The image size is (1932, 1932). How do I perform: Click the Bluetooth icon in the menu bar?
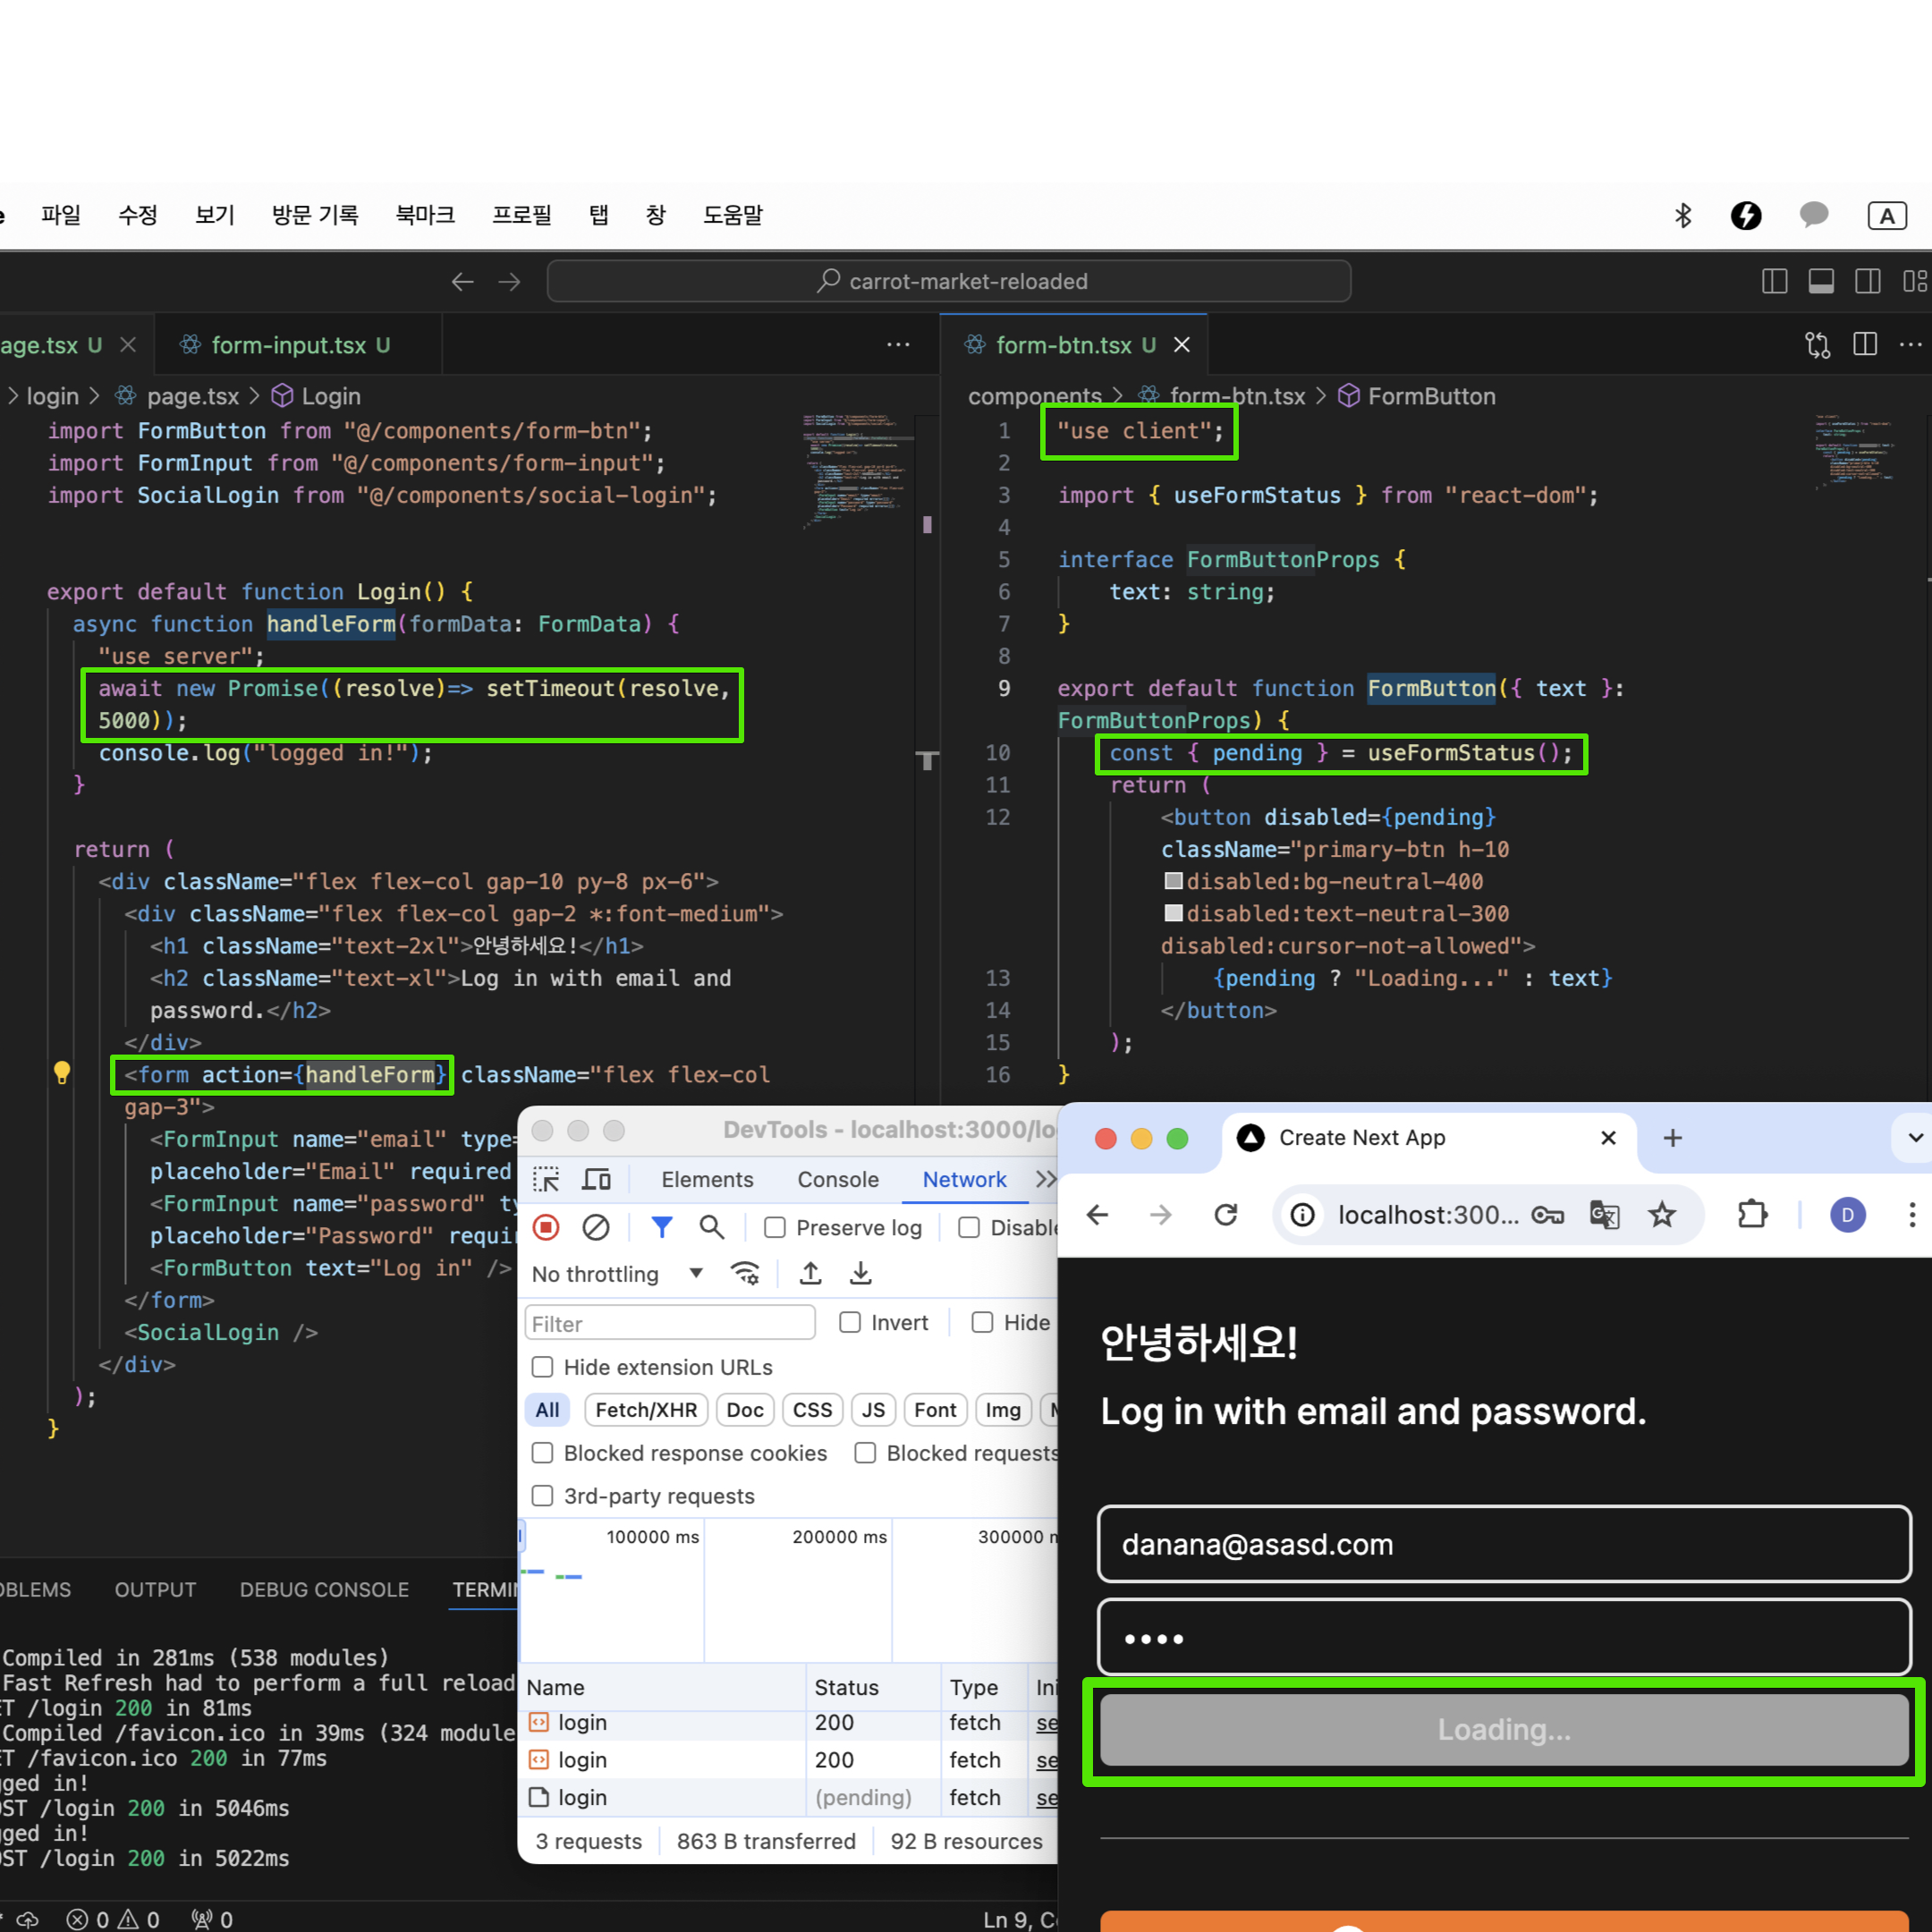coord(1683,215)
